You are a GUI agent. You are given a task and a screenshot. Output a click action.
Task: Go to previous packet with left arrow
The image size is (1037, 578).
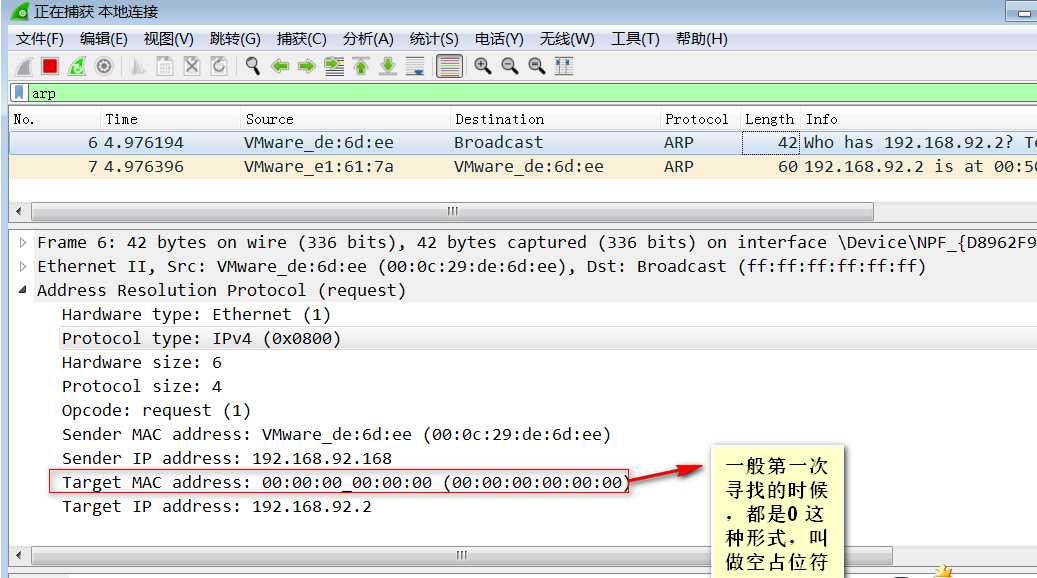point(280,66)
